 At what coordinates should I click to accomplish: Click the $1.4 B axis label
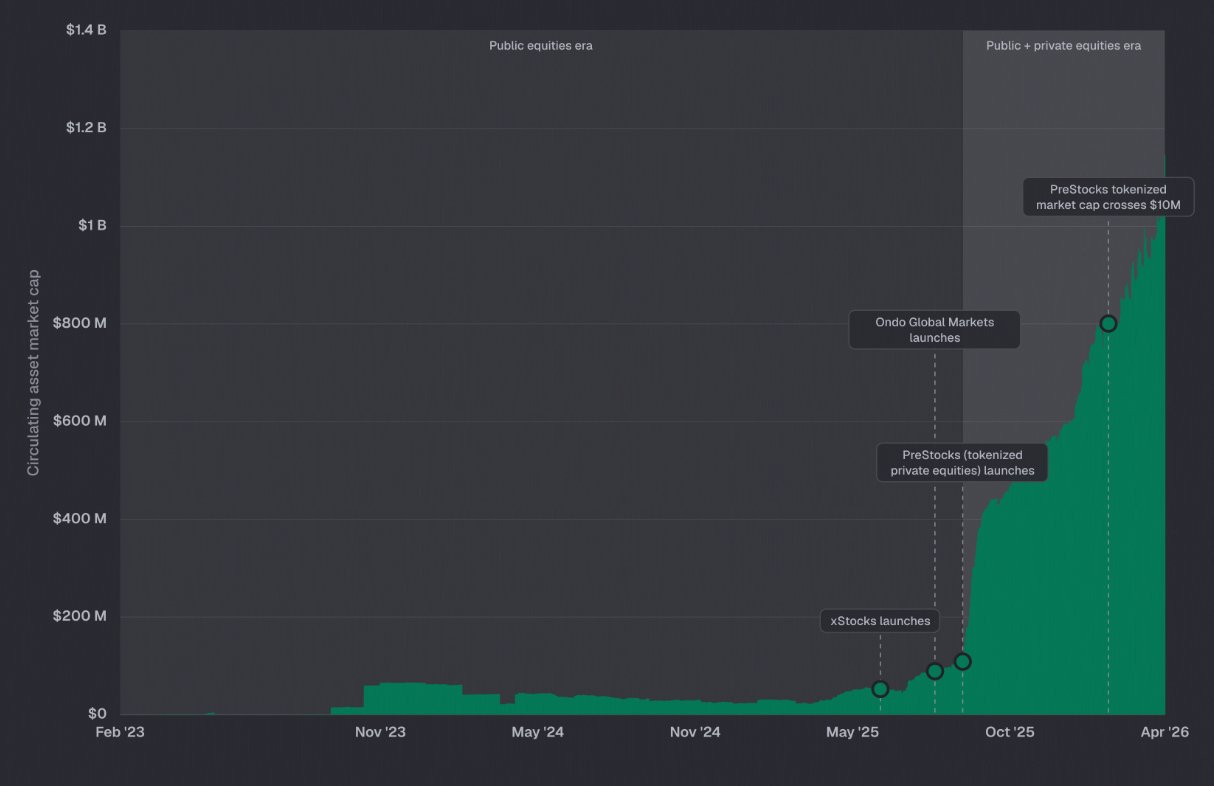tap(86, 31)
